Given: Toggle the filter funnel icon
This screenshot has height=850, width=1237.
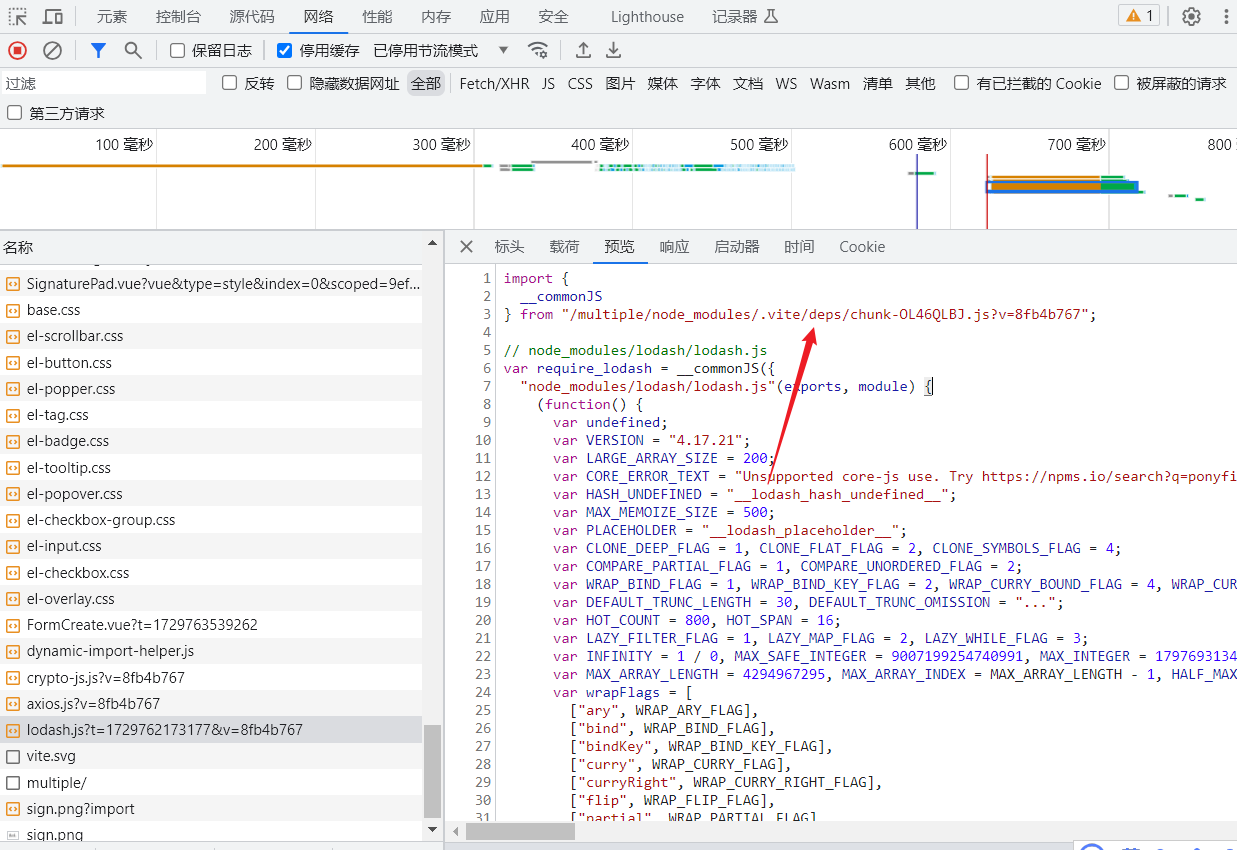Looking at the screenshot, I should click(x=98, y=50).
